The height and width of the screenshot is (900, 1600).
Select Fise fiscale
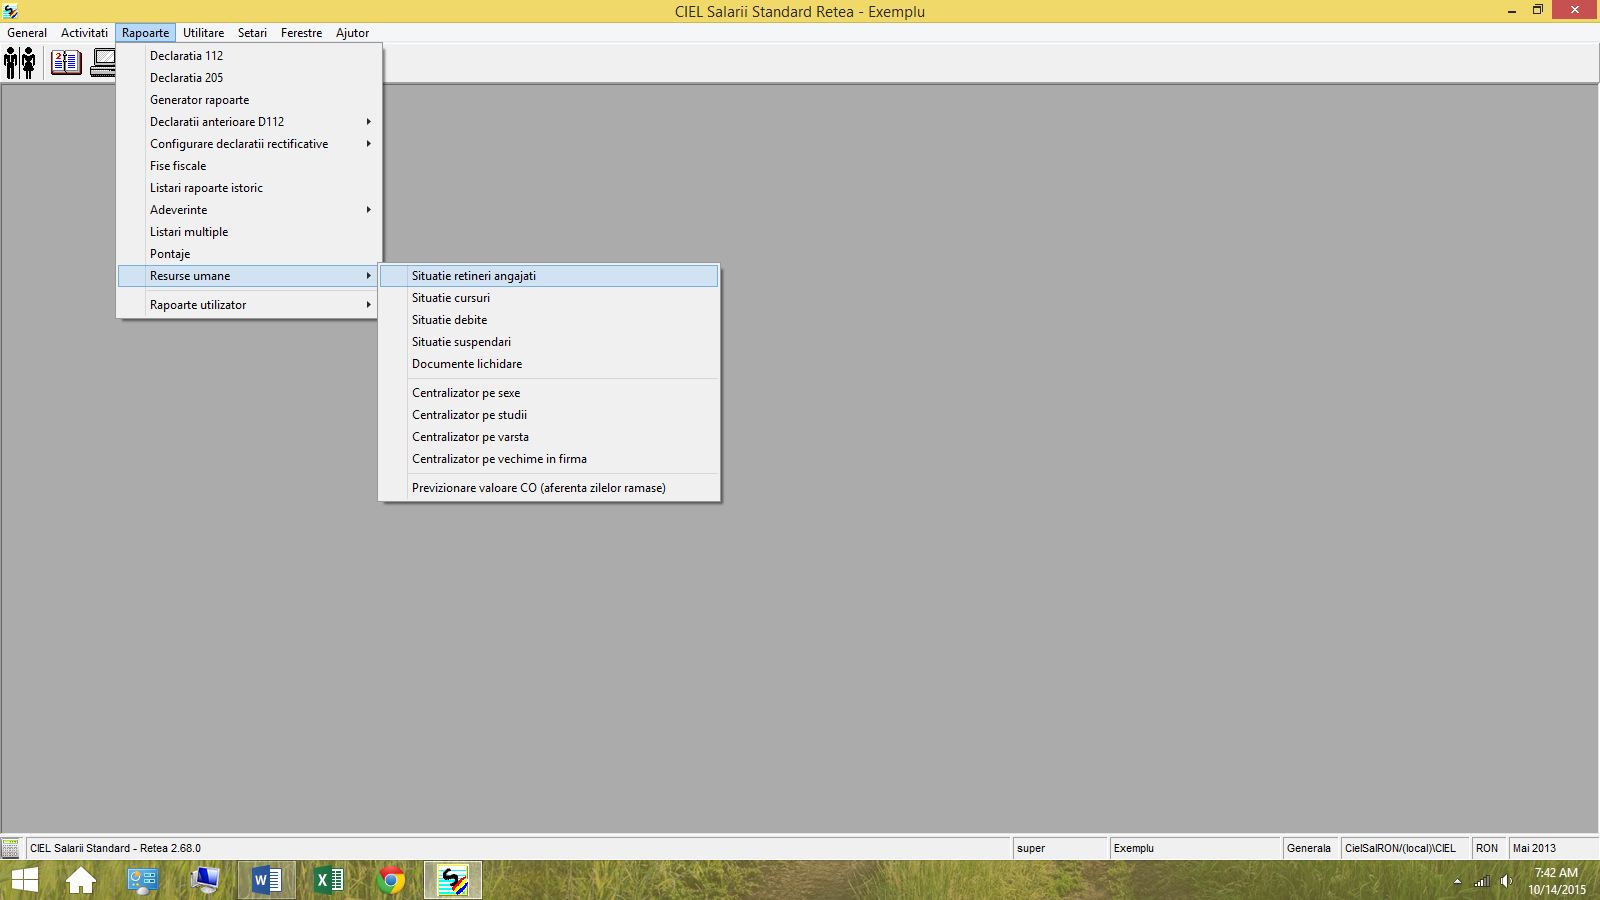248,166
